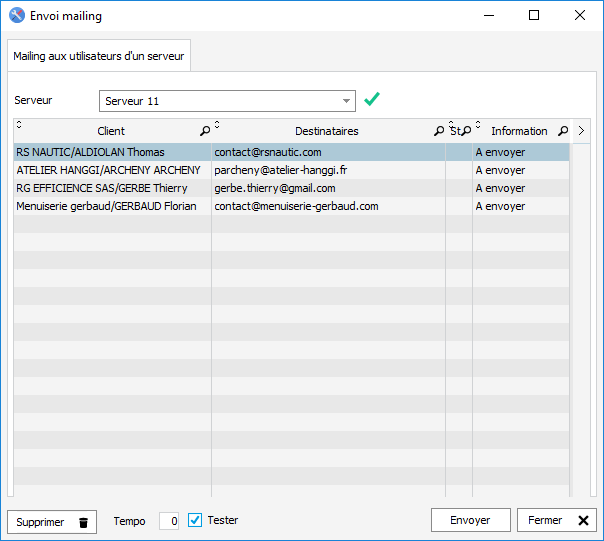Click the Information column header

click(x=518, y=131)
